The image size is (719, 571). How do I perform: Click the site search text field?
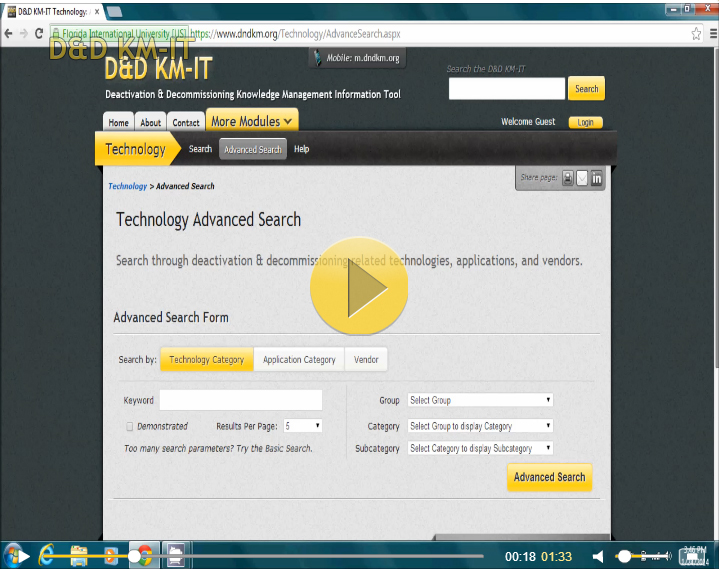click(507, 89)
